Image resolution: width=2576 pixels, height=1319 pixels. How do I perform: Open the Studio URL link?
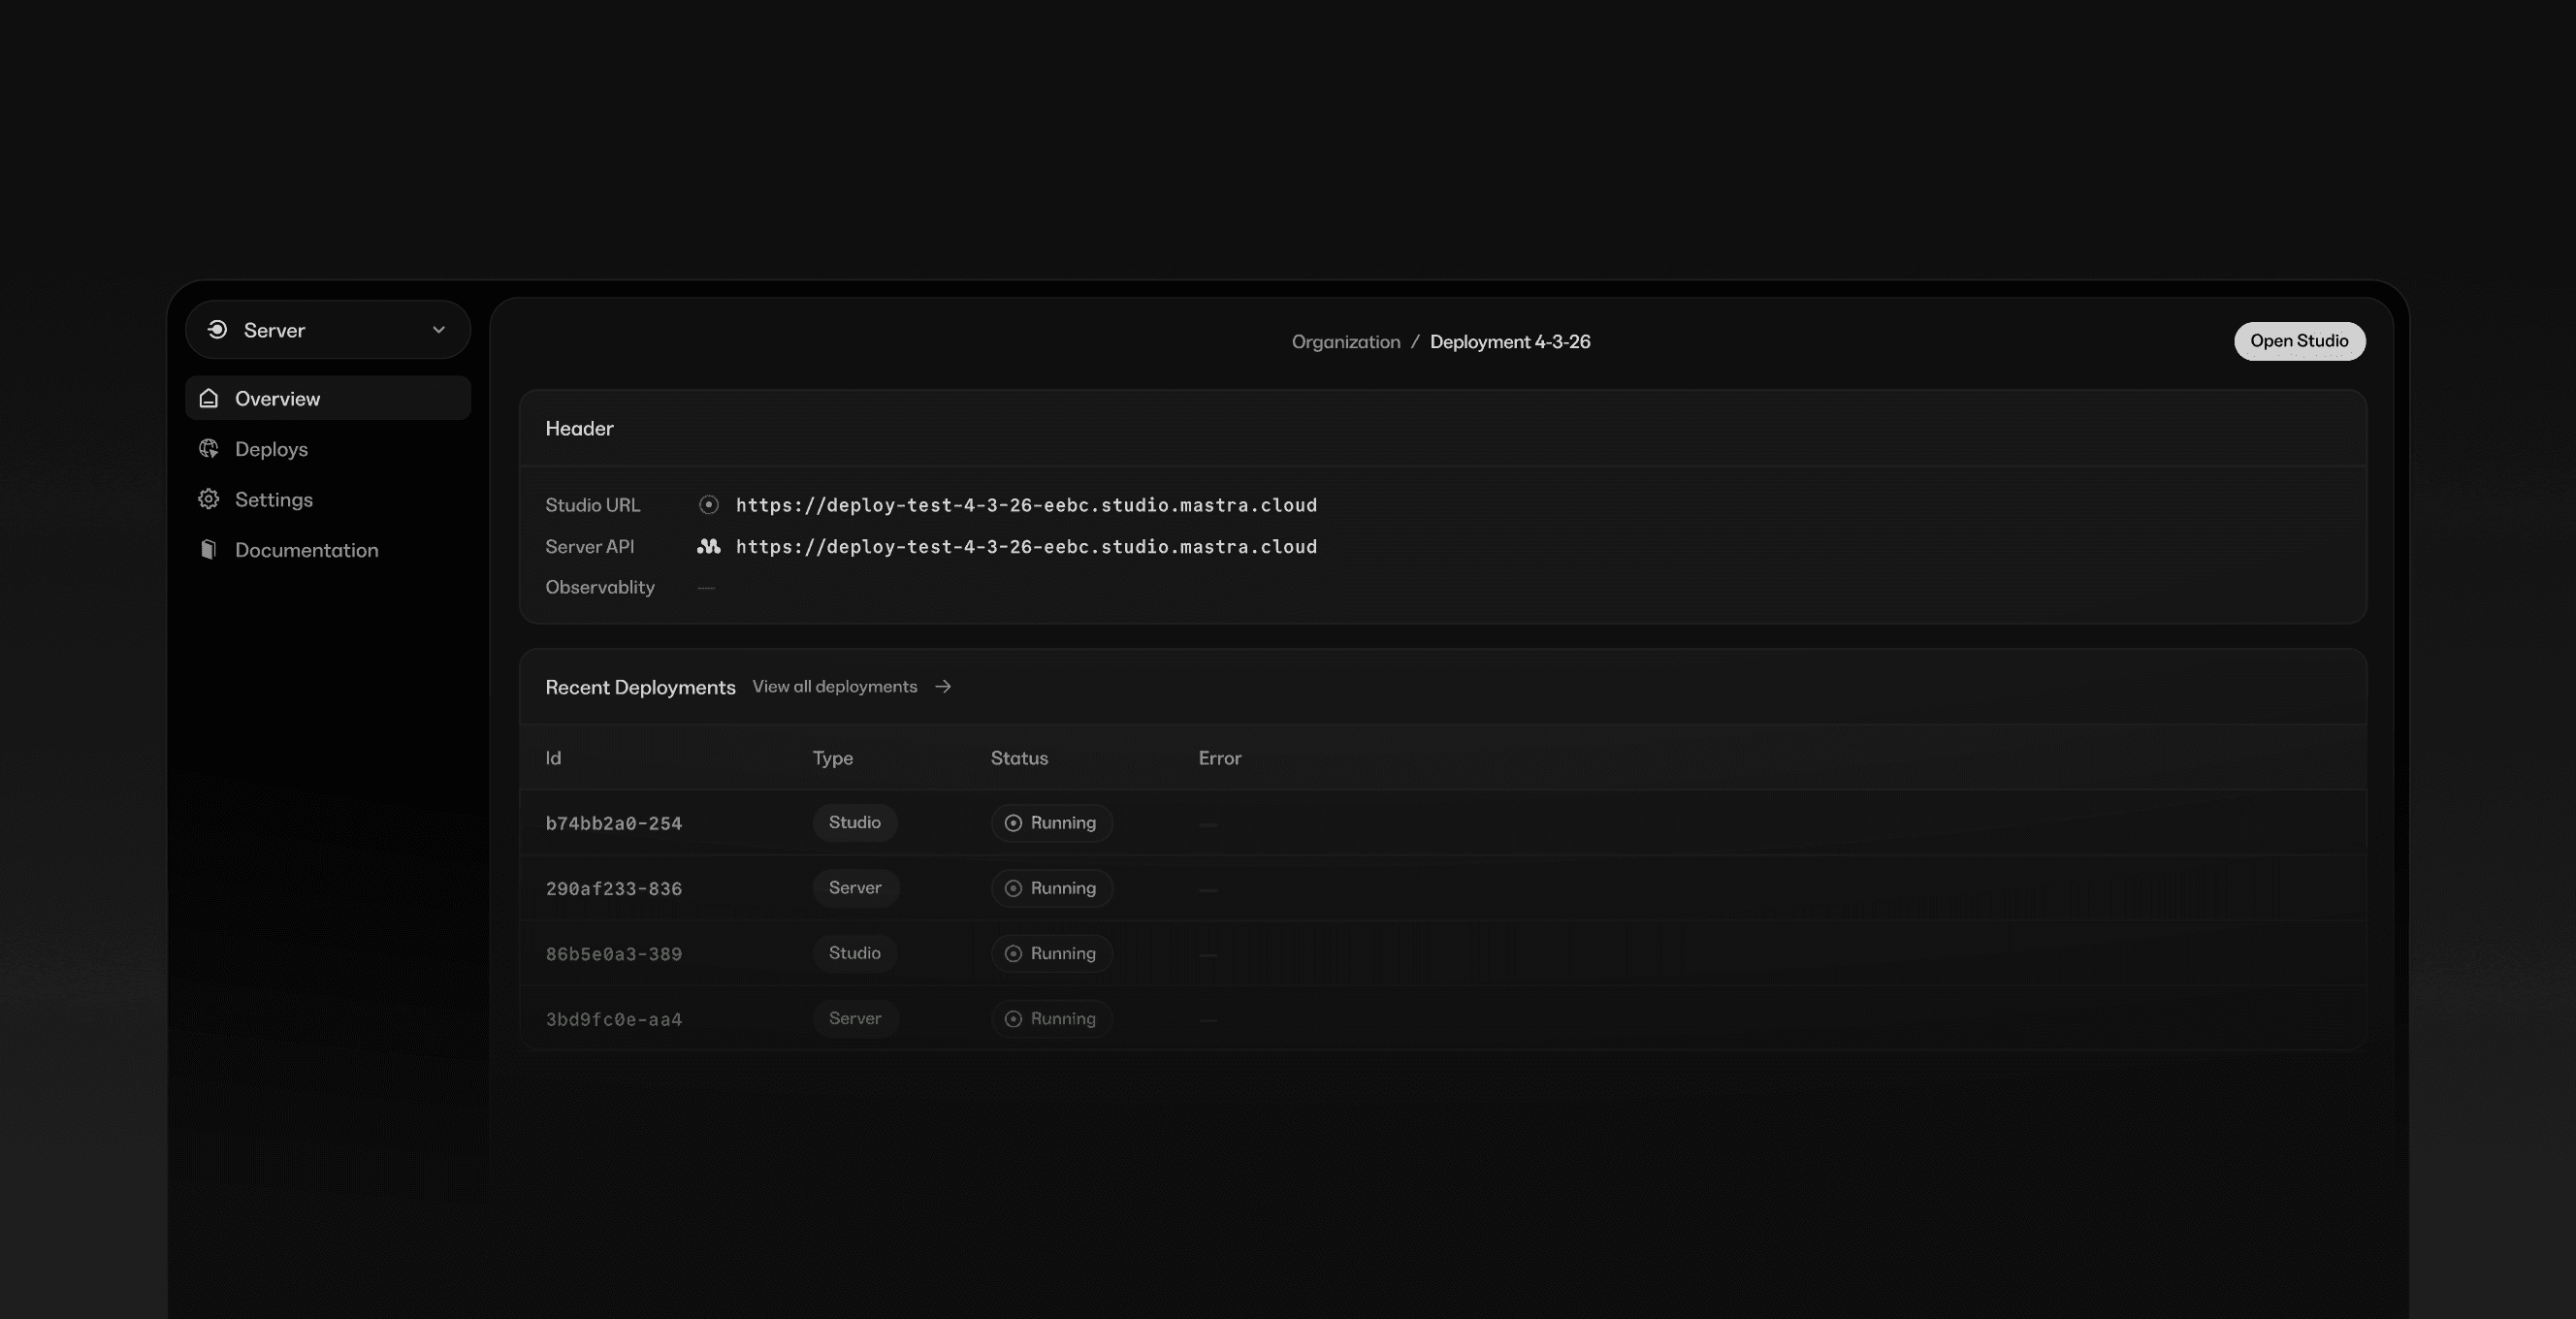(1026, 505)
